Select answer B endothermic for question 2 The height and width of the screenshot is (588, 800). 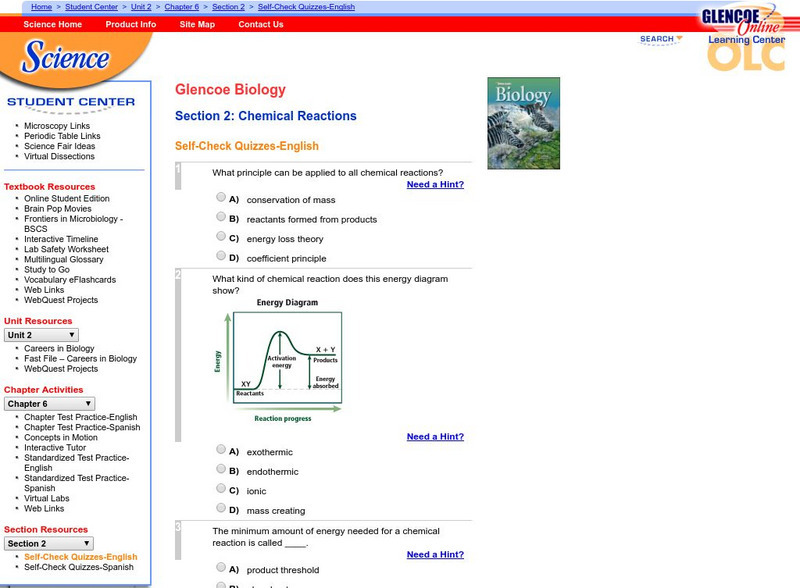221,470
